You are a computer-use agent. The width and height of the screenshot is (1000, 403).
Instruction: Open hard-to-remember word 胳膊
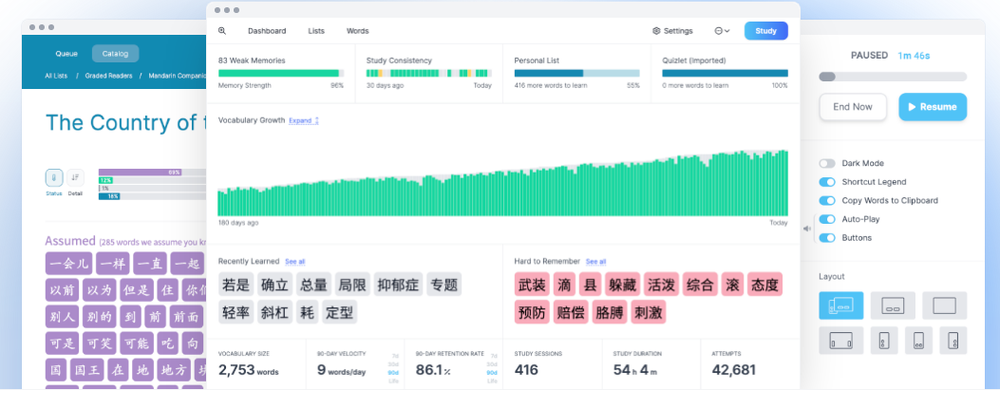coord(610,312)
